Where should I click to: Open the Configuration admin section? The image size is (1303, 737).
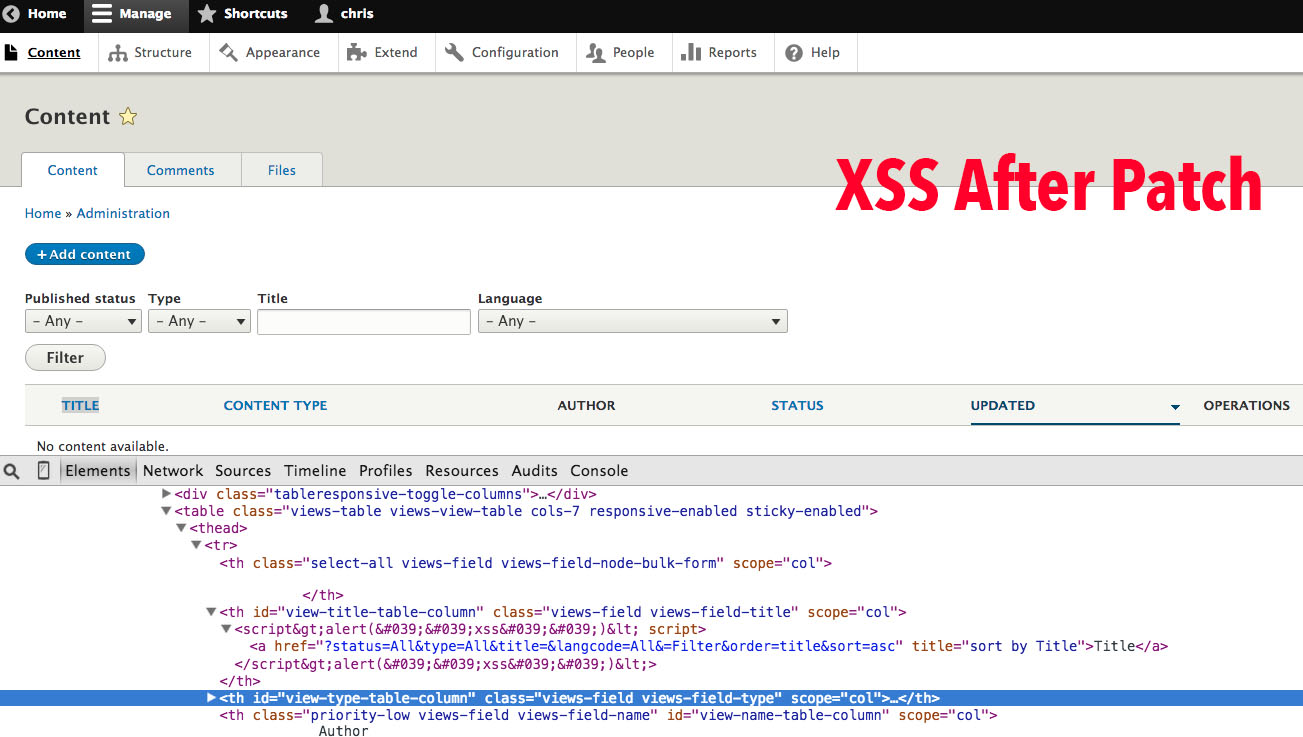pyautogui.click(x=505, y=52)
